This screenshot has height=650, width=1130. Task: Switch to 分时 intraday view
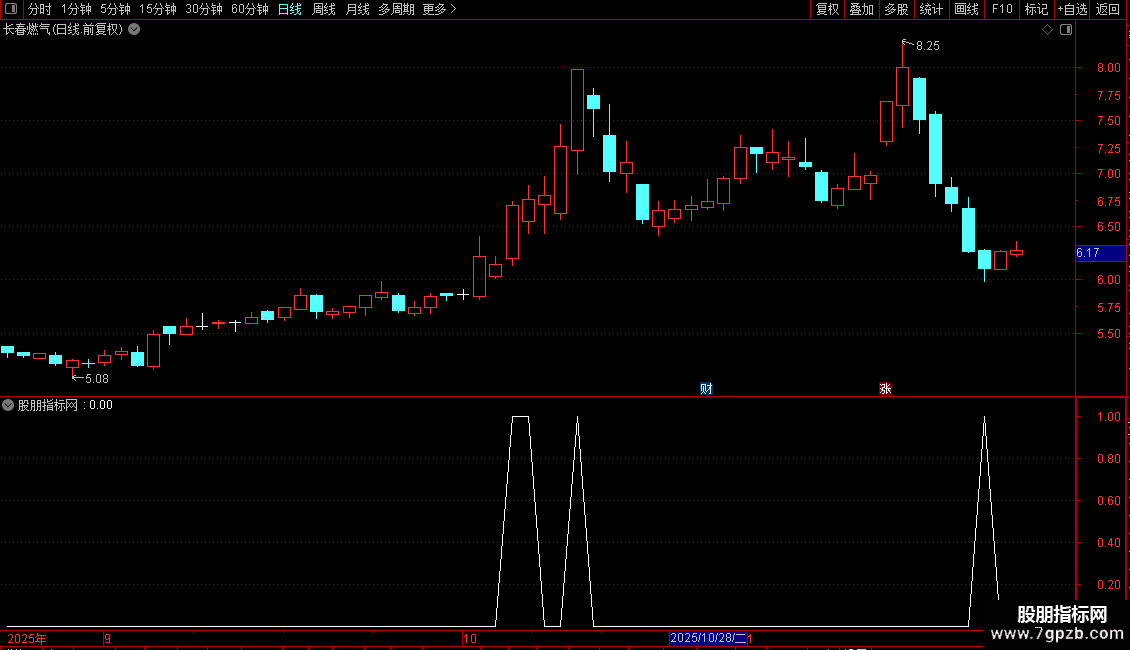tap(40, 9)
